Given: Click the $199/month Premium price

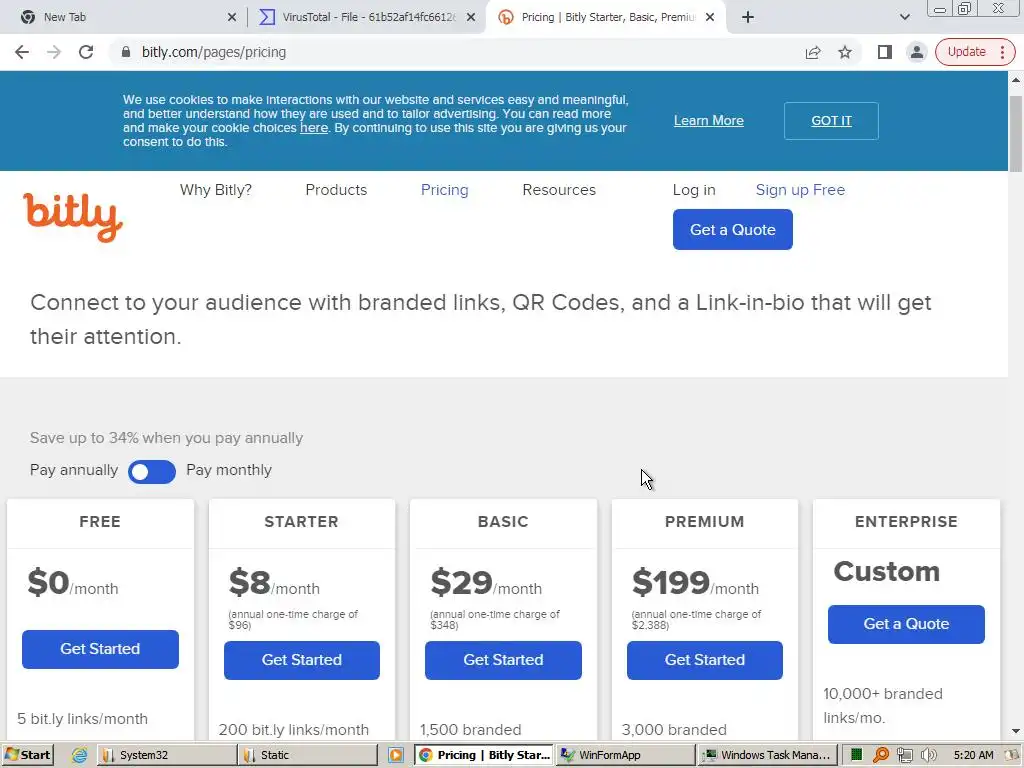Looking at the screenshot, I should (695, 583).
